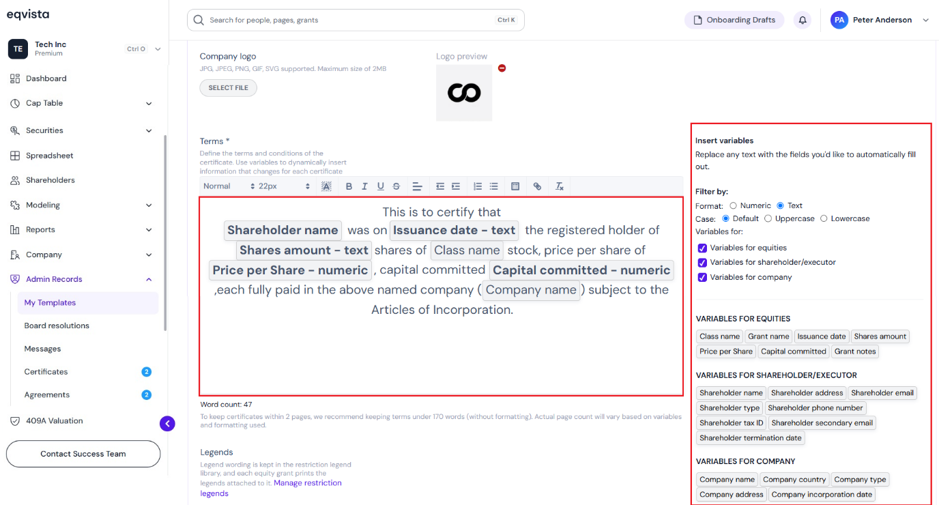Screen dimensions: 939x505
Task: Collapse sidebar with purple arrow button
Action: [167, 424]
